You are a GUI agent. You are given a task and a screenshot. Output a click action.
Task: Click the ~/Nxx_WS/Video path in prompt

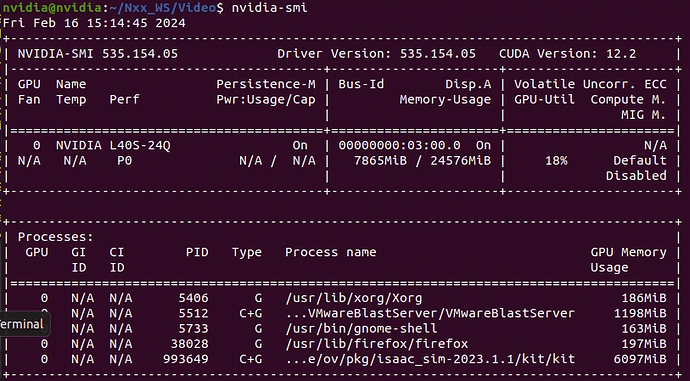(161, 8)
